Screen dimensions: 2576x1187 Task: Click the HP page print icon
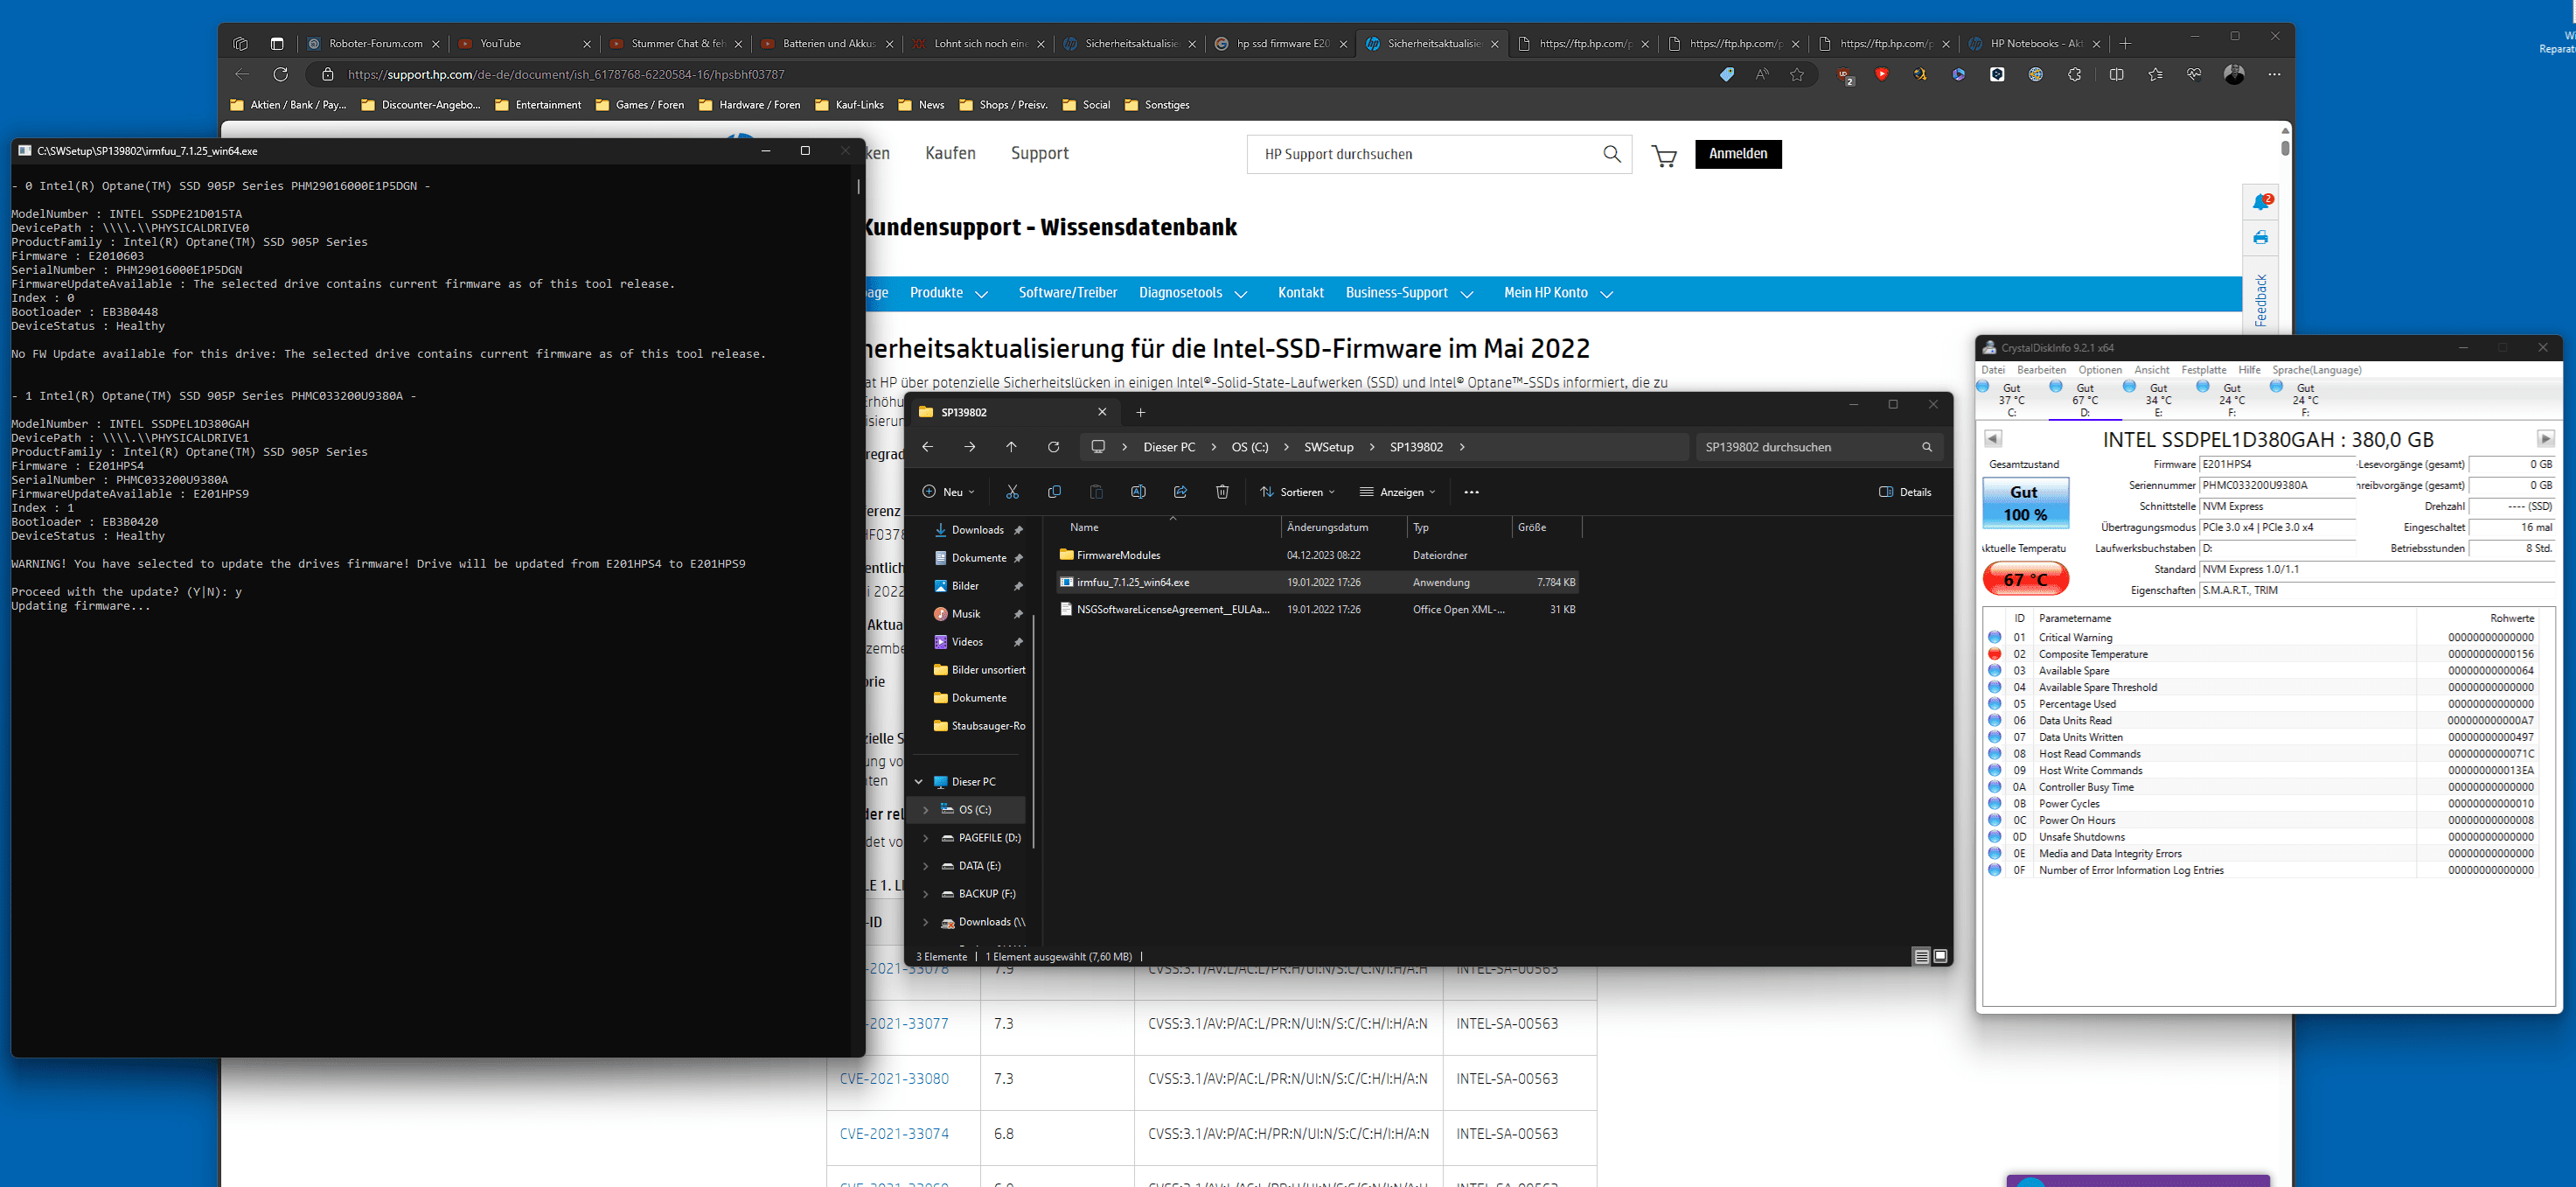tap(2261, 238)
